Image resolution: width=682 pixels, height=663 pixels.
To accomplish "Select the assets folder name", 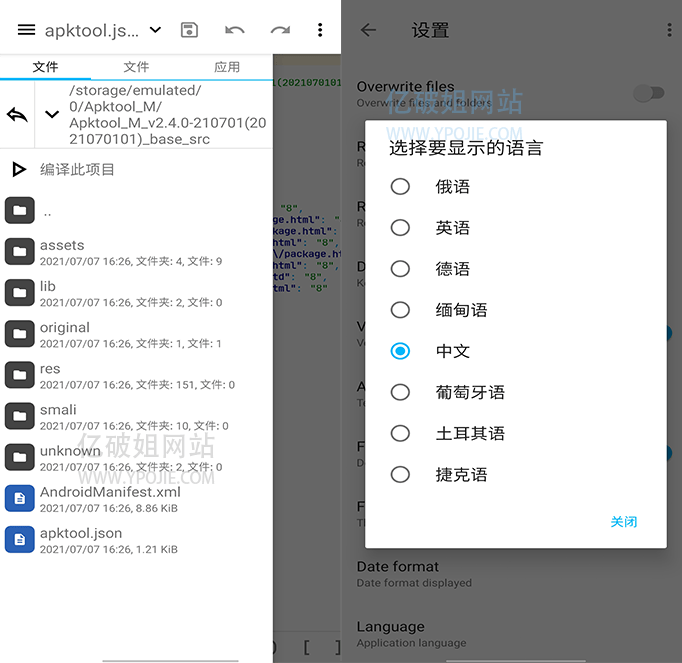I will 62,245.
